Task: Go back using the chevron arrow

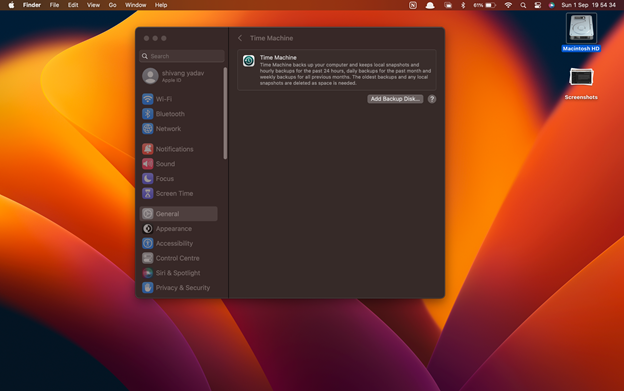Action: tap(240, 38)
